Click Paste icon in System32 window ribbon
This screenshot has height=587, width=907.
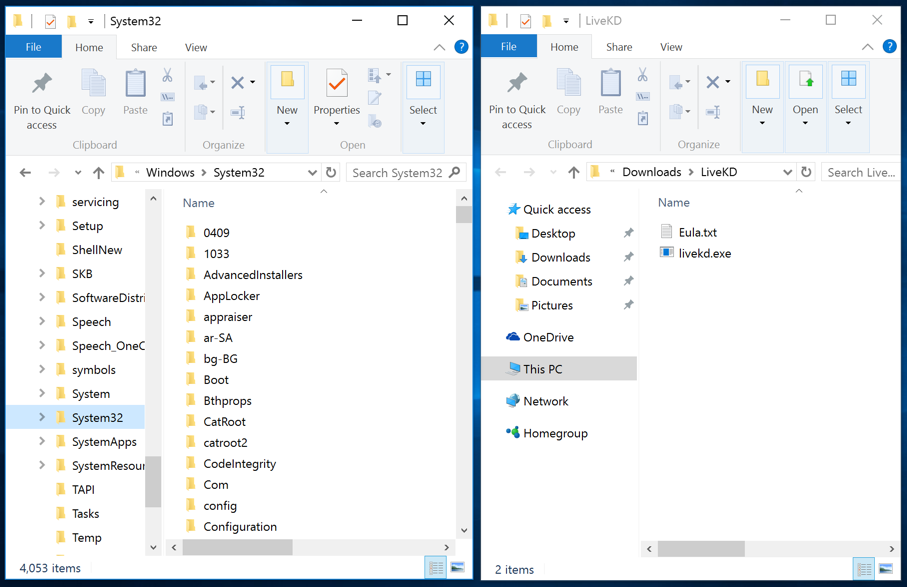tap(135, 93)
